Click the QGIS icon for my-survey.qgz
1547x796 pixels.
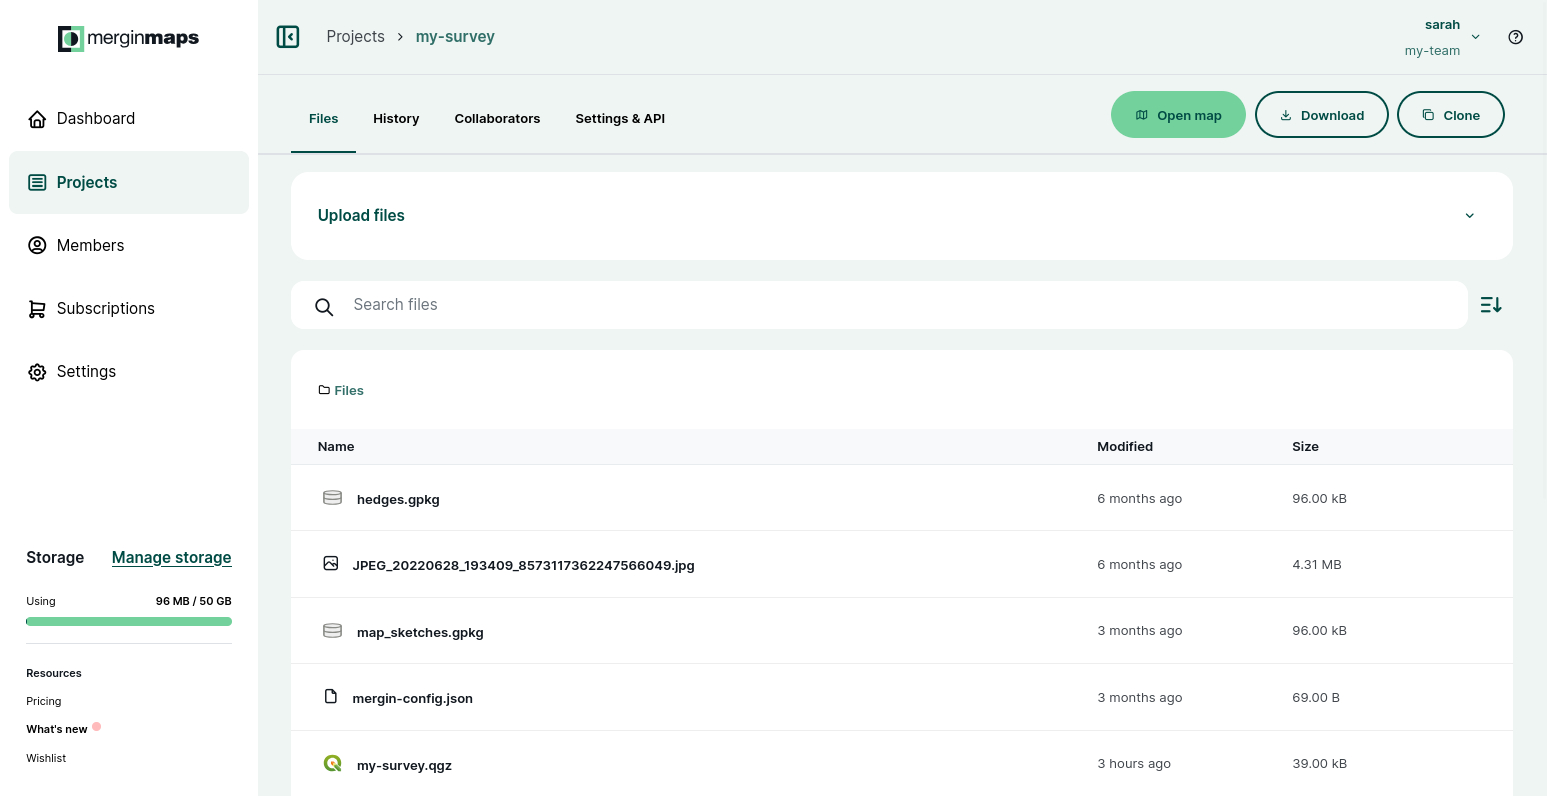coord(333,763)
